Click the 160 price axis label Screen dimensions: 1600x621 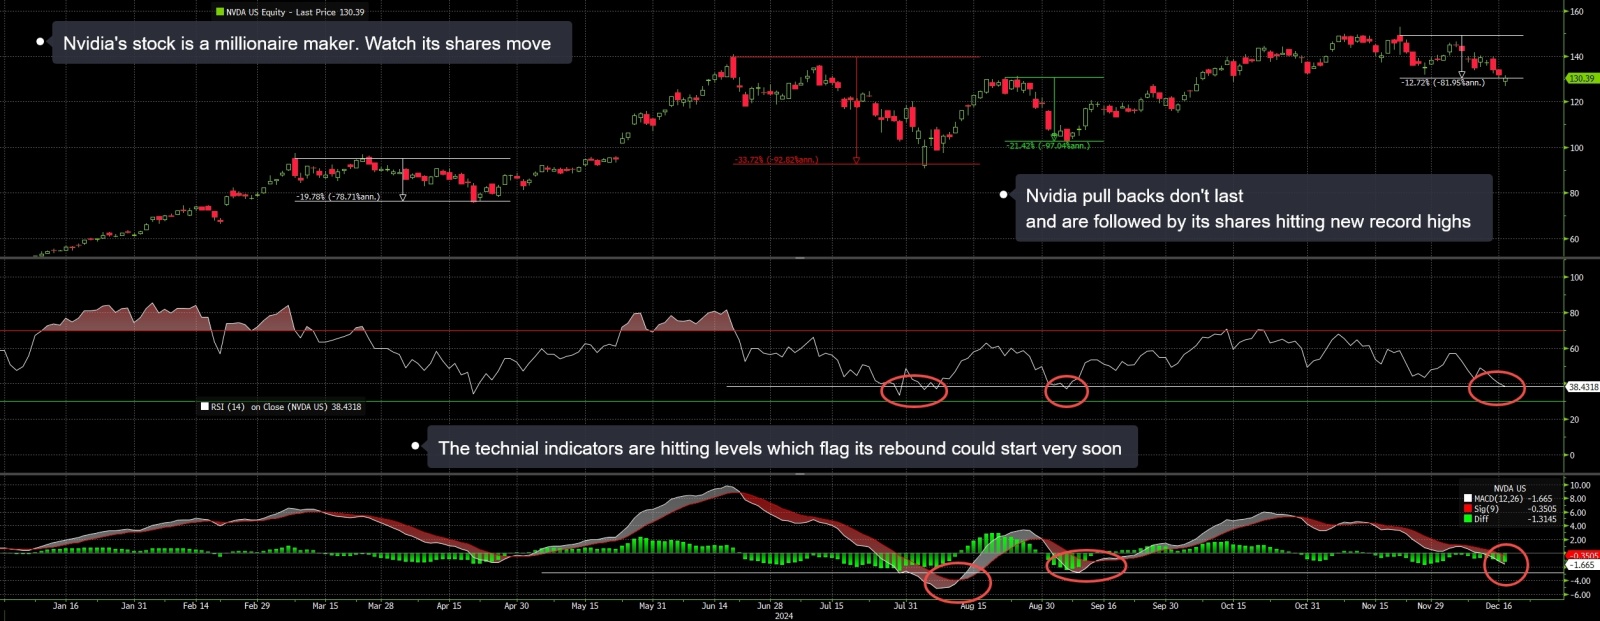1577,12
